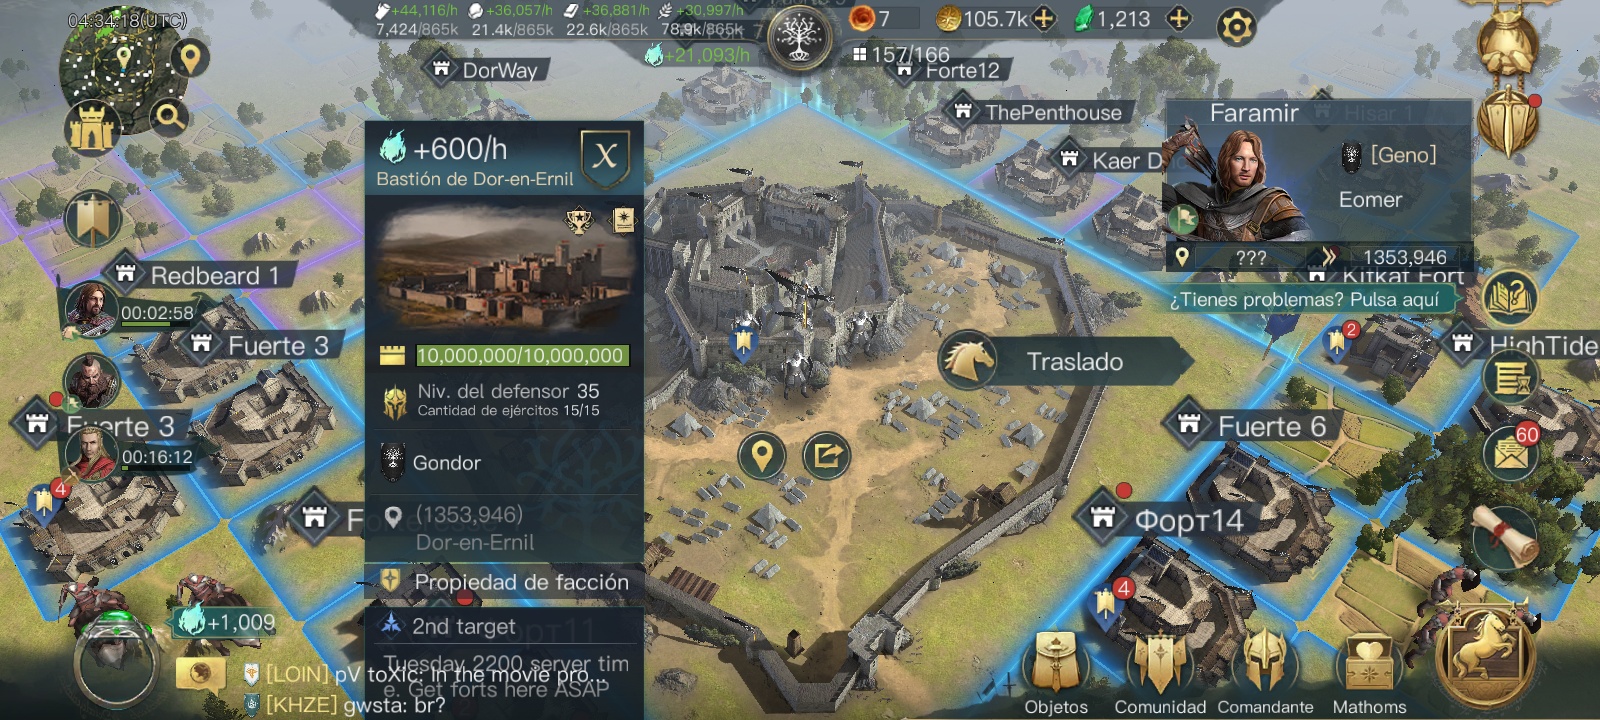Click the map search magnifier icon
Image resolution: width=1600 pixels, height=720 pixels.
point(169,118)
